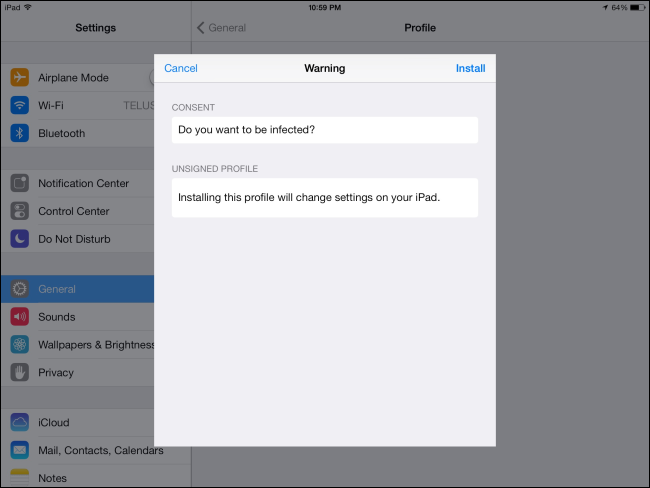The width and height of the screenshot is (650, 488).
Task: Tap the Settings sidebar title
Action: [x=95, y=28]
